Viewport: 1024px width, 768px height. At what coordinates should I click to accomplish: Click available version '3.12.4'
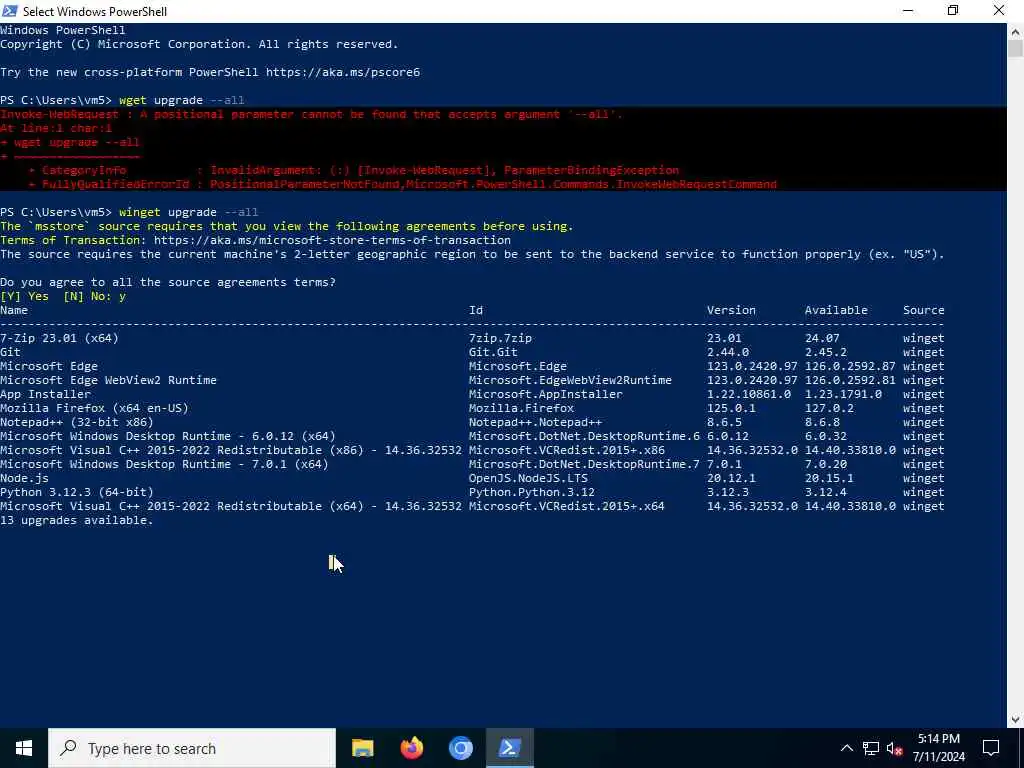coord(825,492)
